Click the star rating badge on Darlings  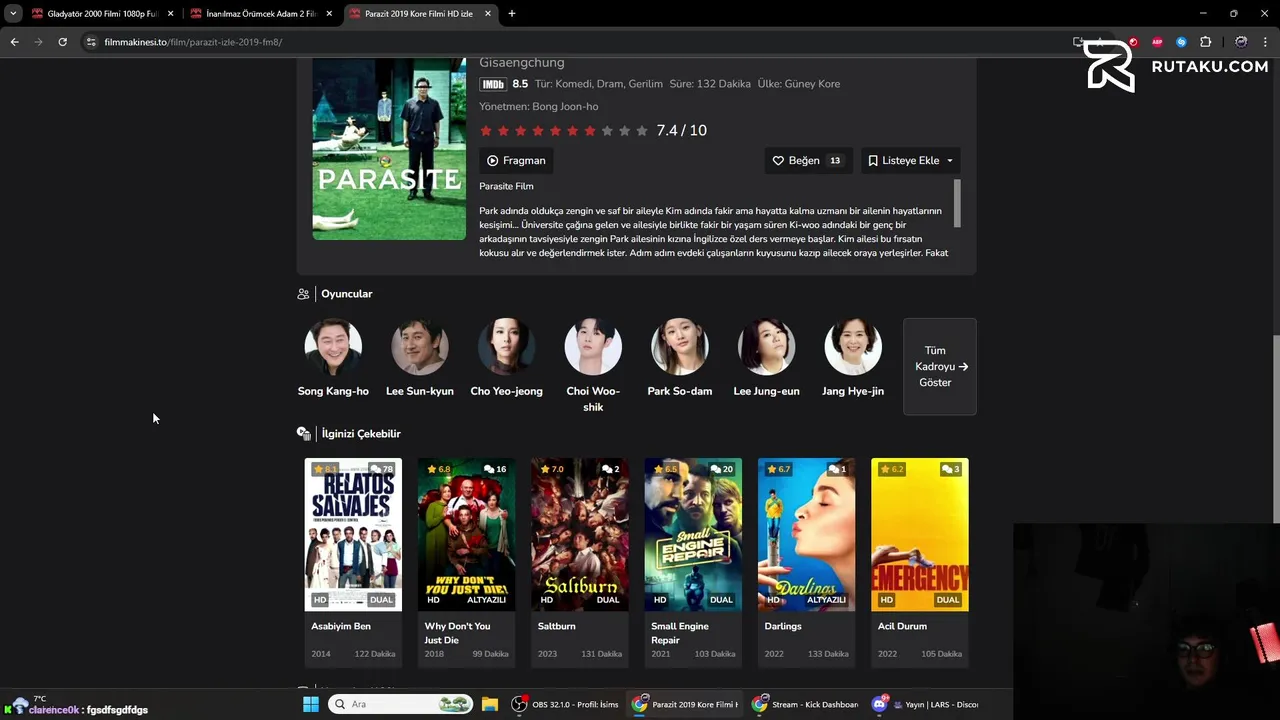778,469
